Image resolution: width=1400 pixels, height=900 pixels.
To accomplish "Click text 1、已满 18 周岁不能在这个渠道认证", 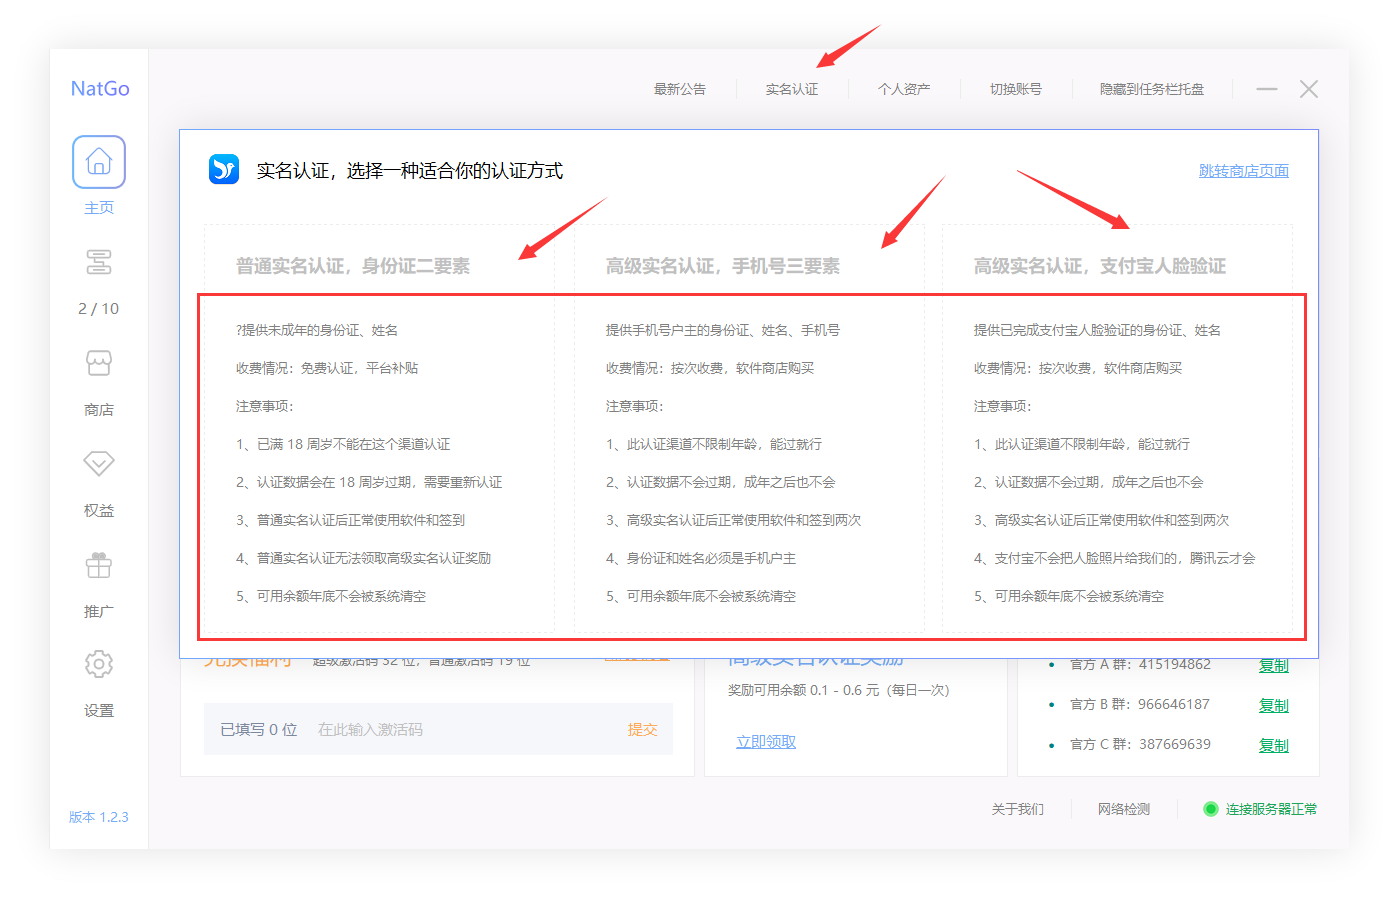I will point(343,444).
